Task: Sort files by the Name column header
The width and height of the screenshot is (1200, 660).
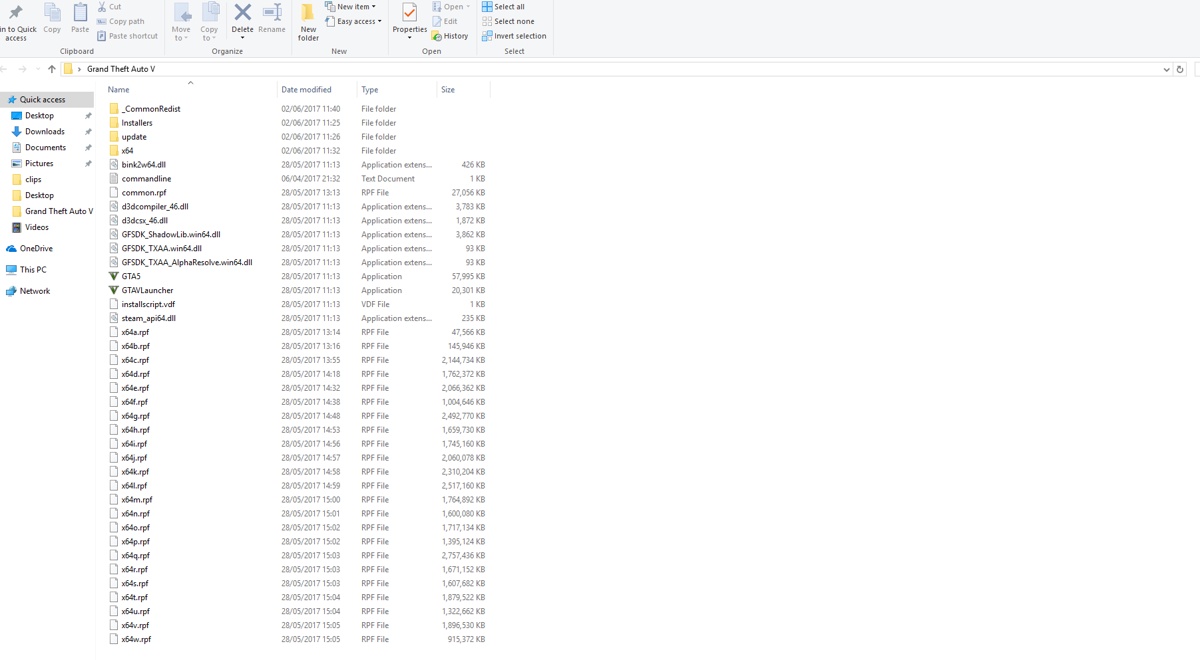Action: (x=118, y=90)
